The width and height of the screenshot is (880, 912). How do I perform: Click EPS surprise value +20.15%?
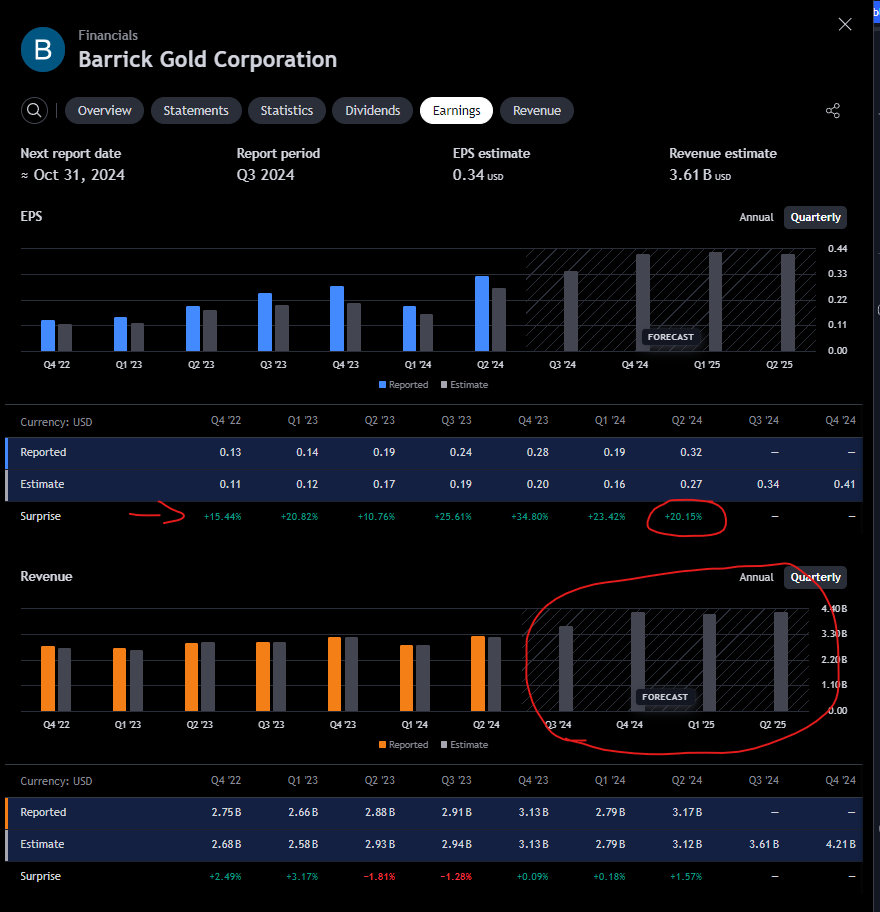(683, 516)
